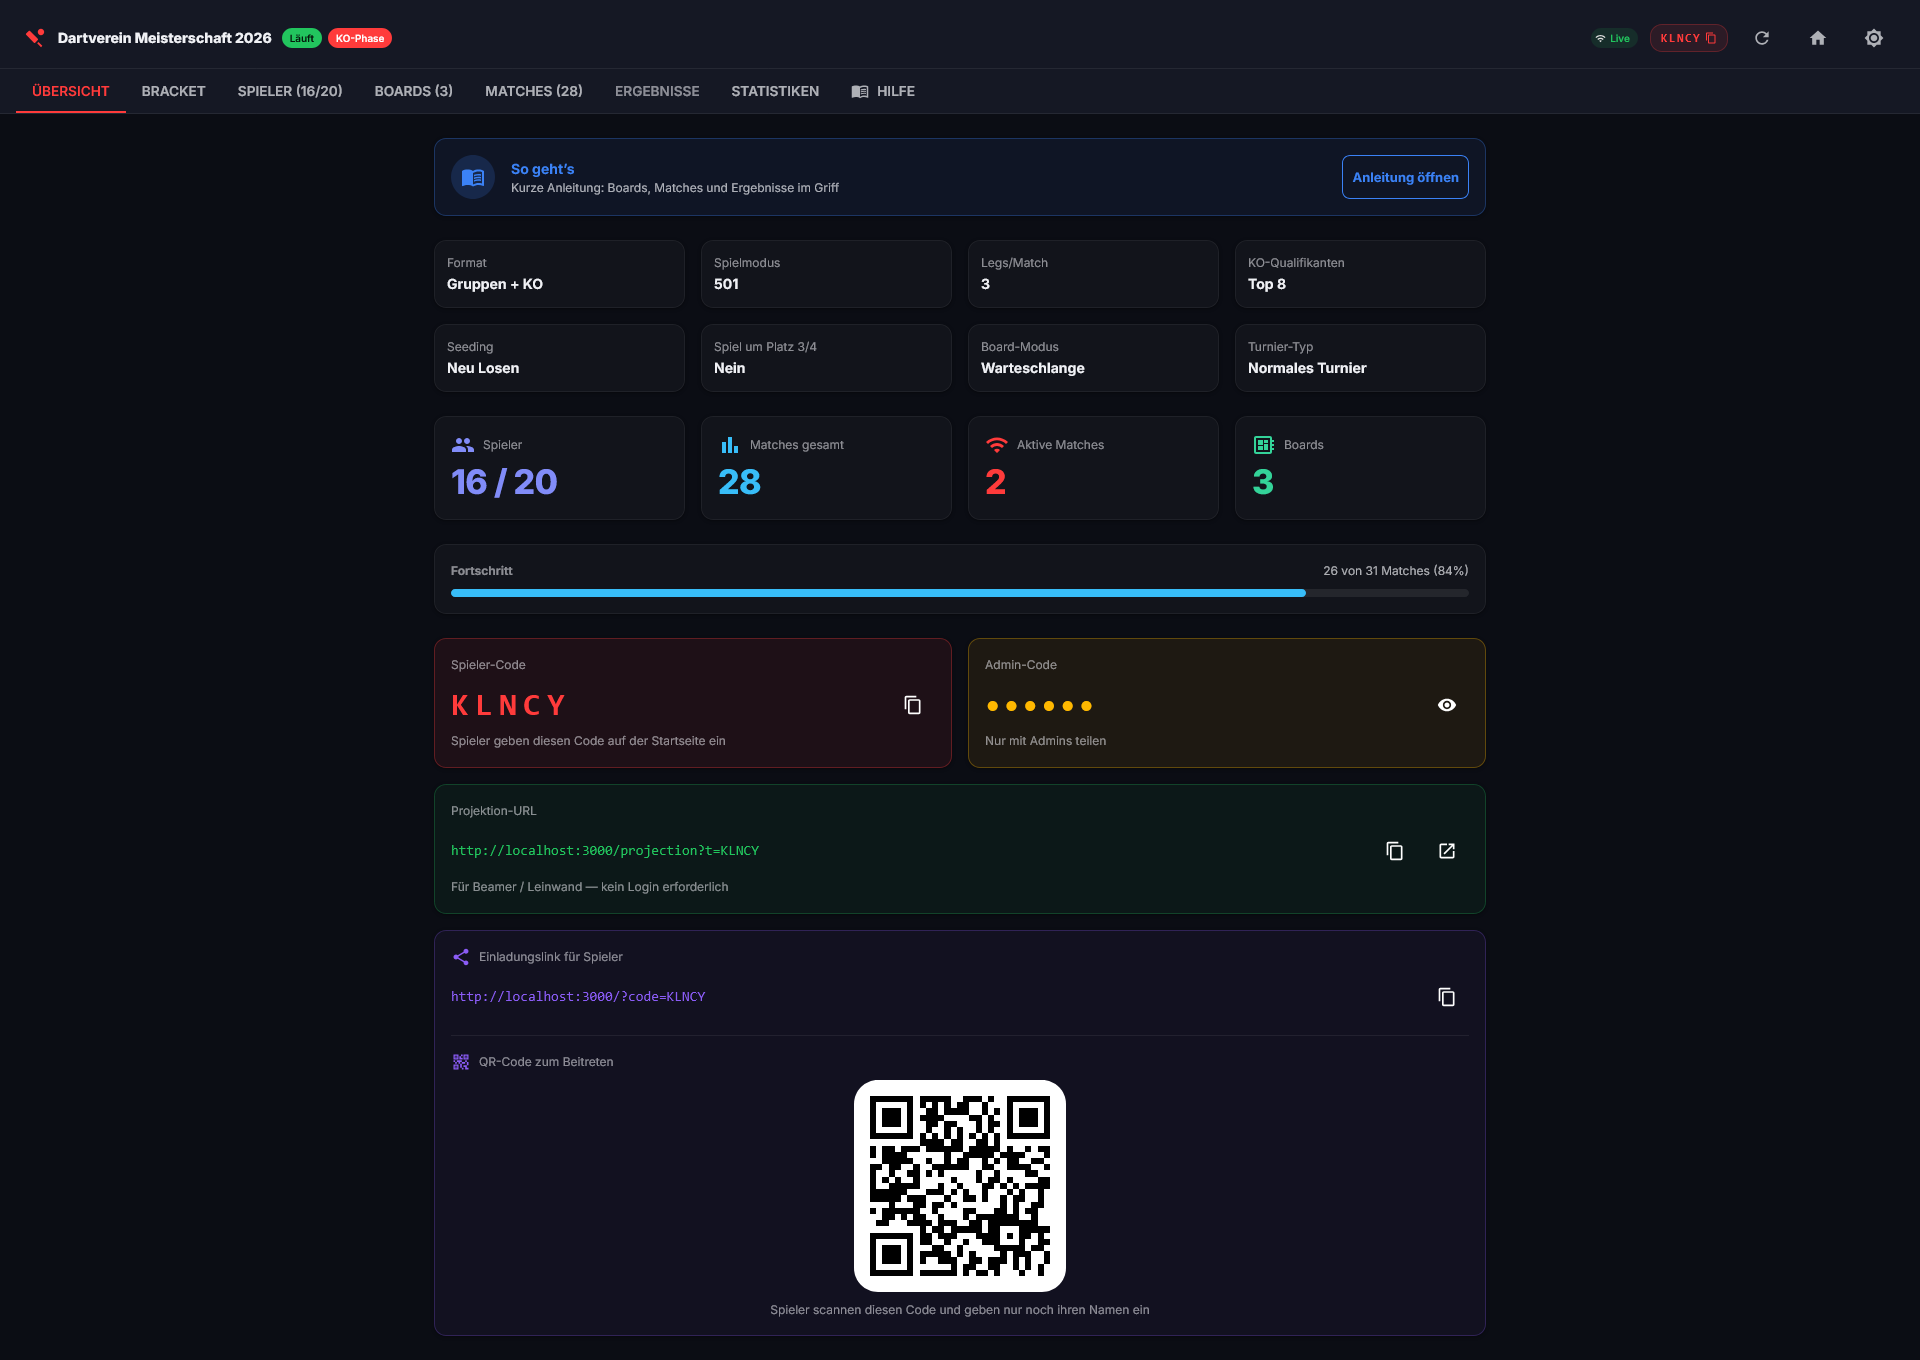Click Turnier-Typ Normales Turnier card
The height and width of the screenshot is (1360, 1920).
[x=1360, y=358]
